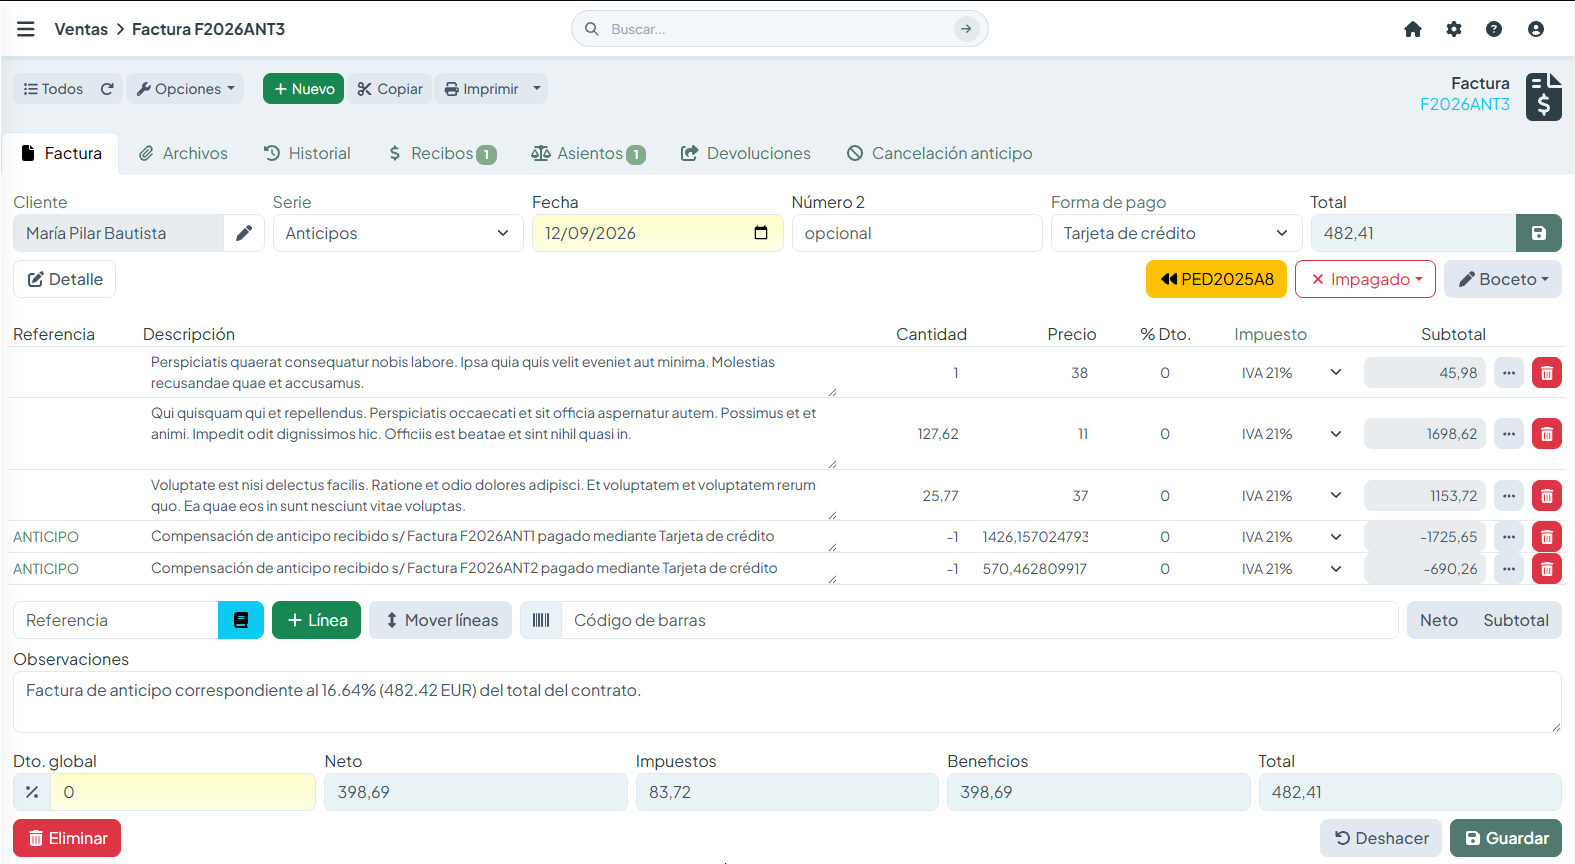Open product catalog book icon
The height and width of the screenshot is (864, 1575).
pyautogui.click(x=241, y=620)
